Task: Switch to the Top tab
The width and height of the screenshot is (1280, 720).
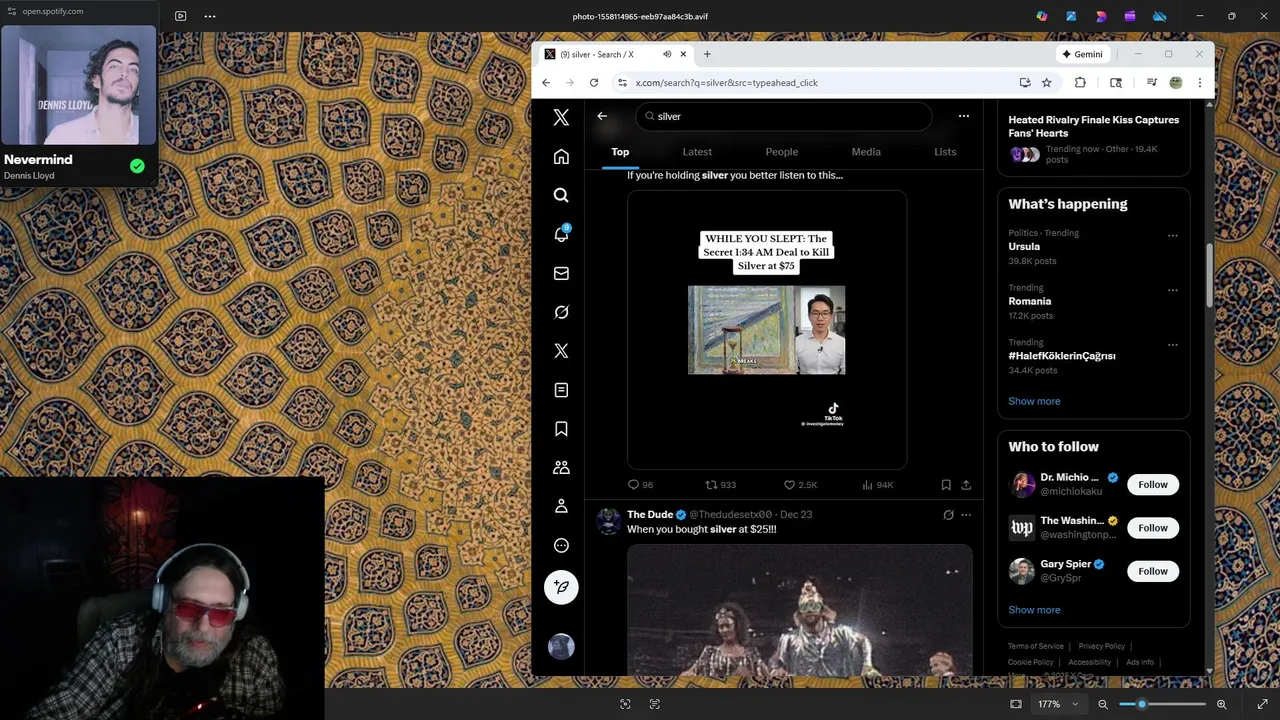Action: [x=620, y=152]
